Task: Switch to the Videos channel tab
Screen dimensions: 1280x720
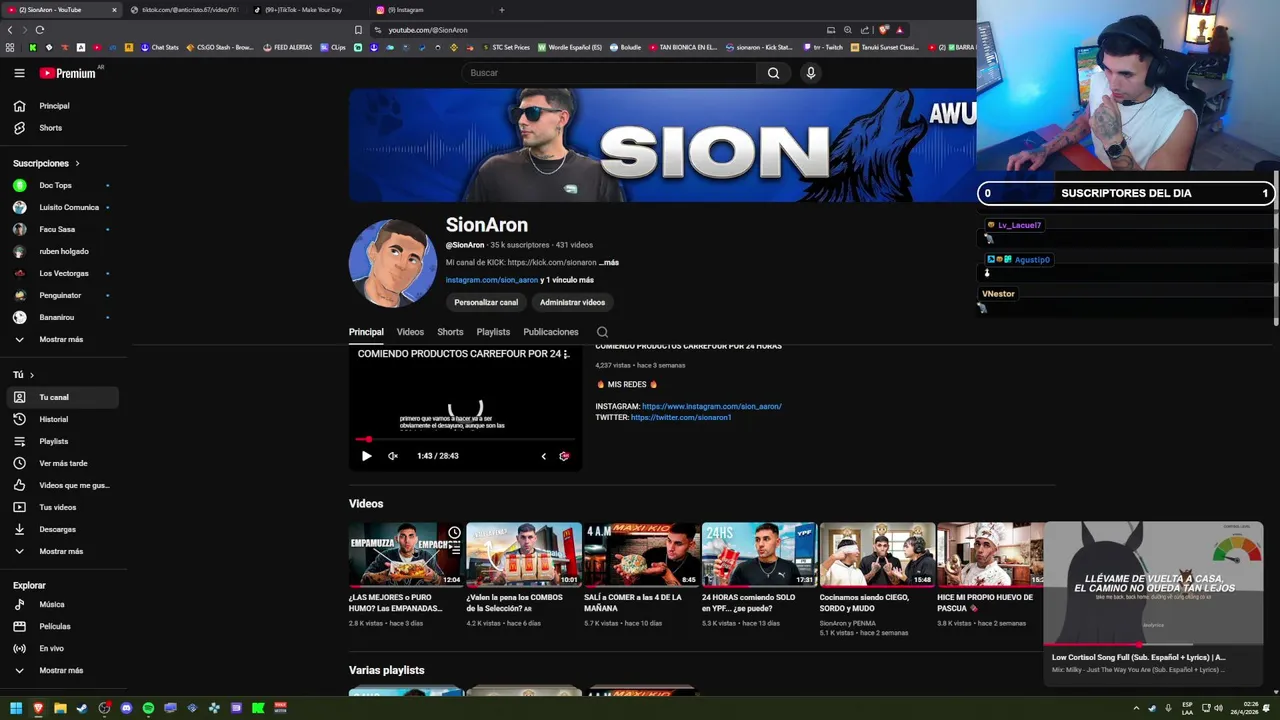Action: tap(410, 332)
